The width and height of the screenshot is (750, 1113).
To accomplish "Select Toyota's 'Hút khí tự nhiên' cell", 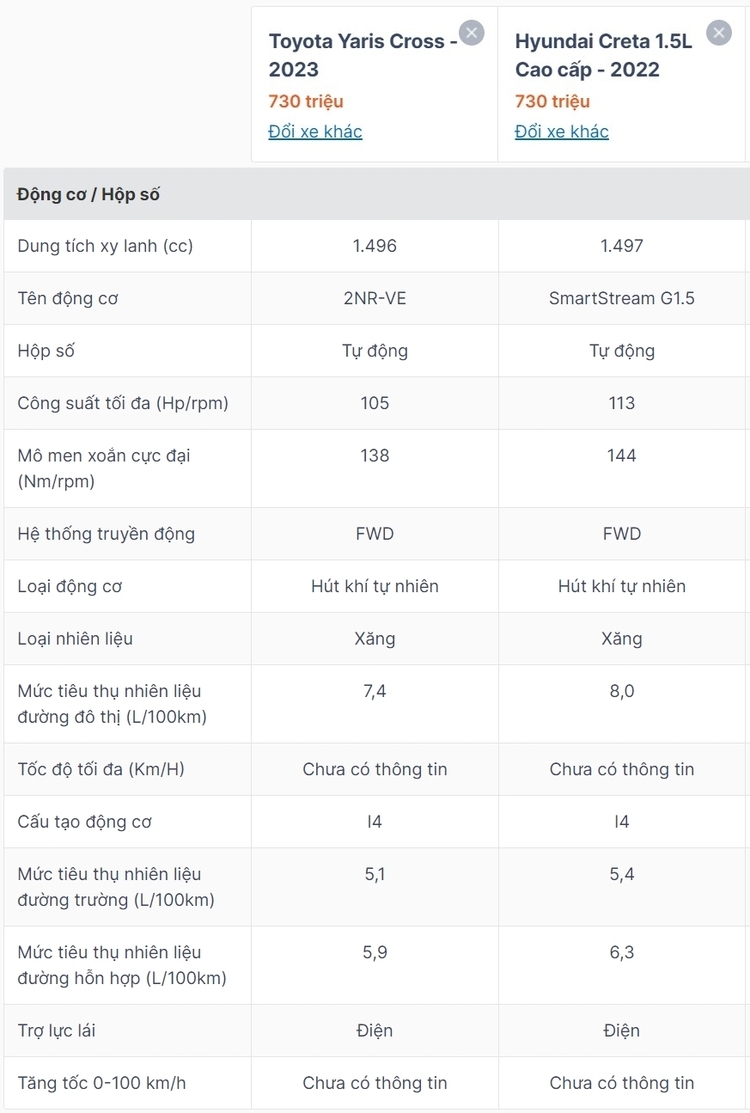I will tap(375, 586).
